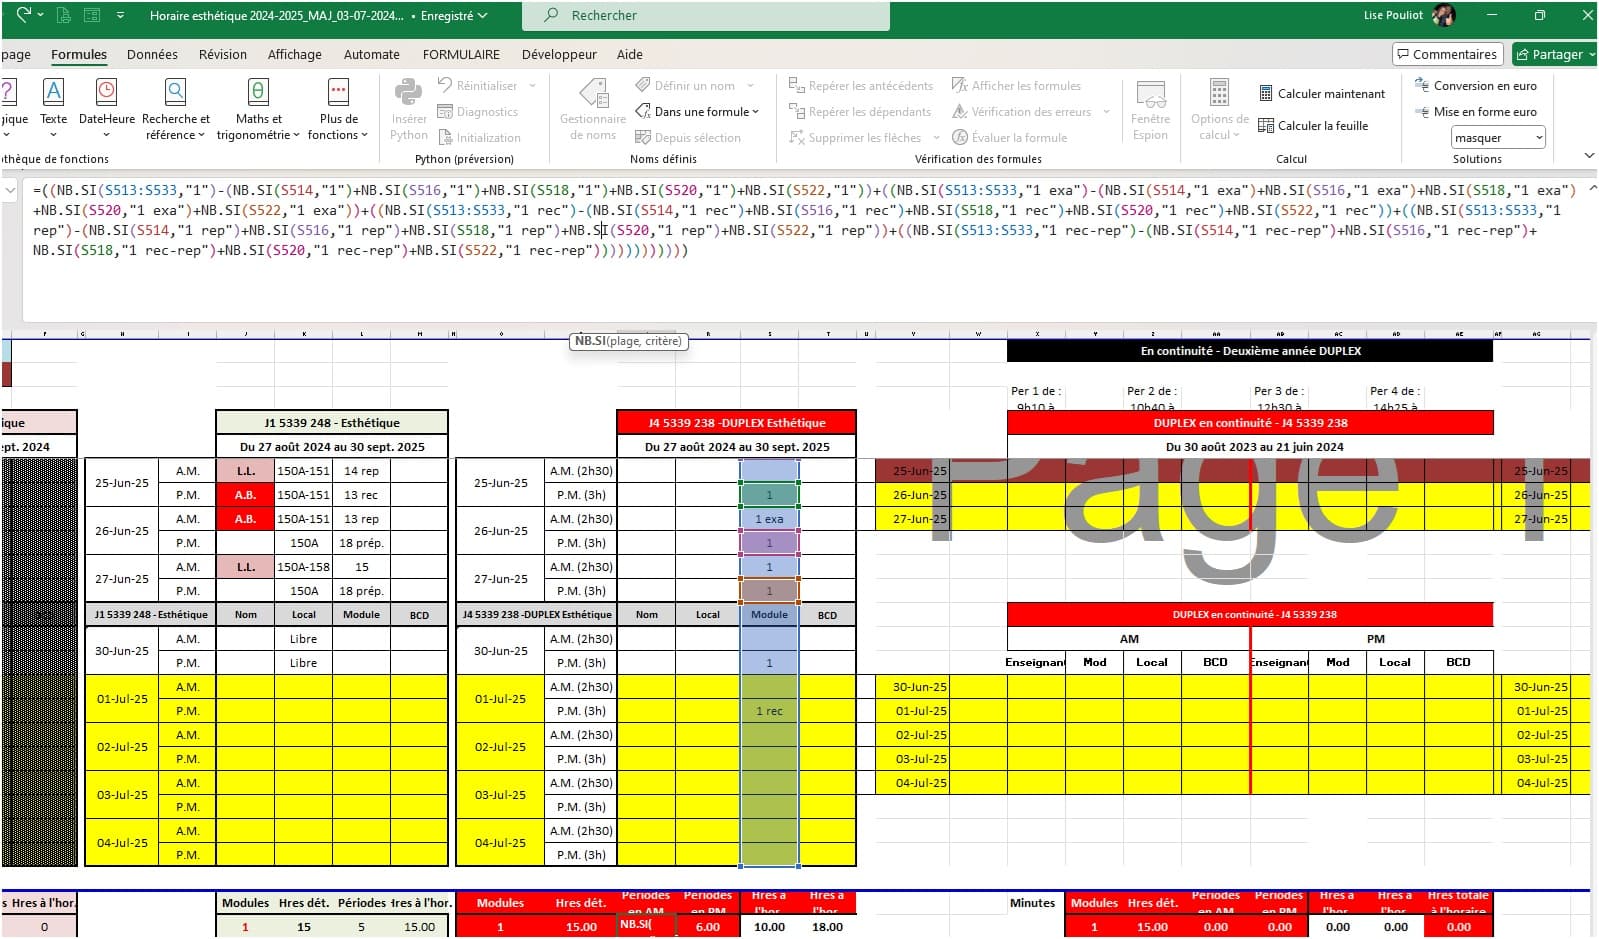Open the Développeur ribbon tab
Screen dimensions: 1599x939
559,55
